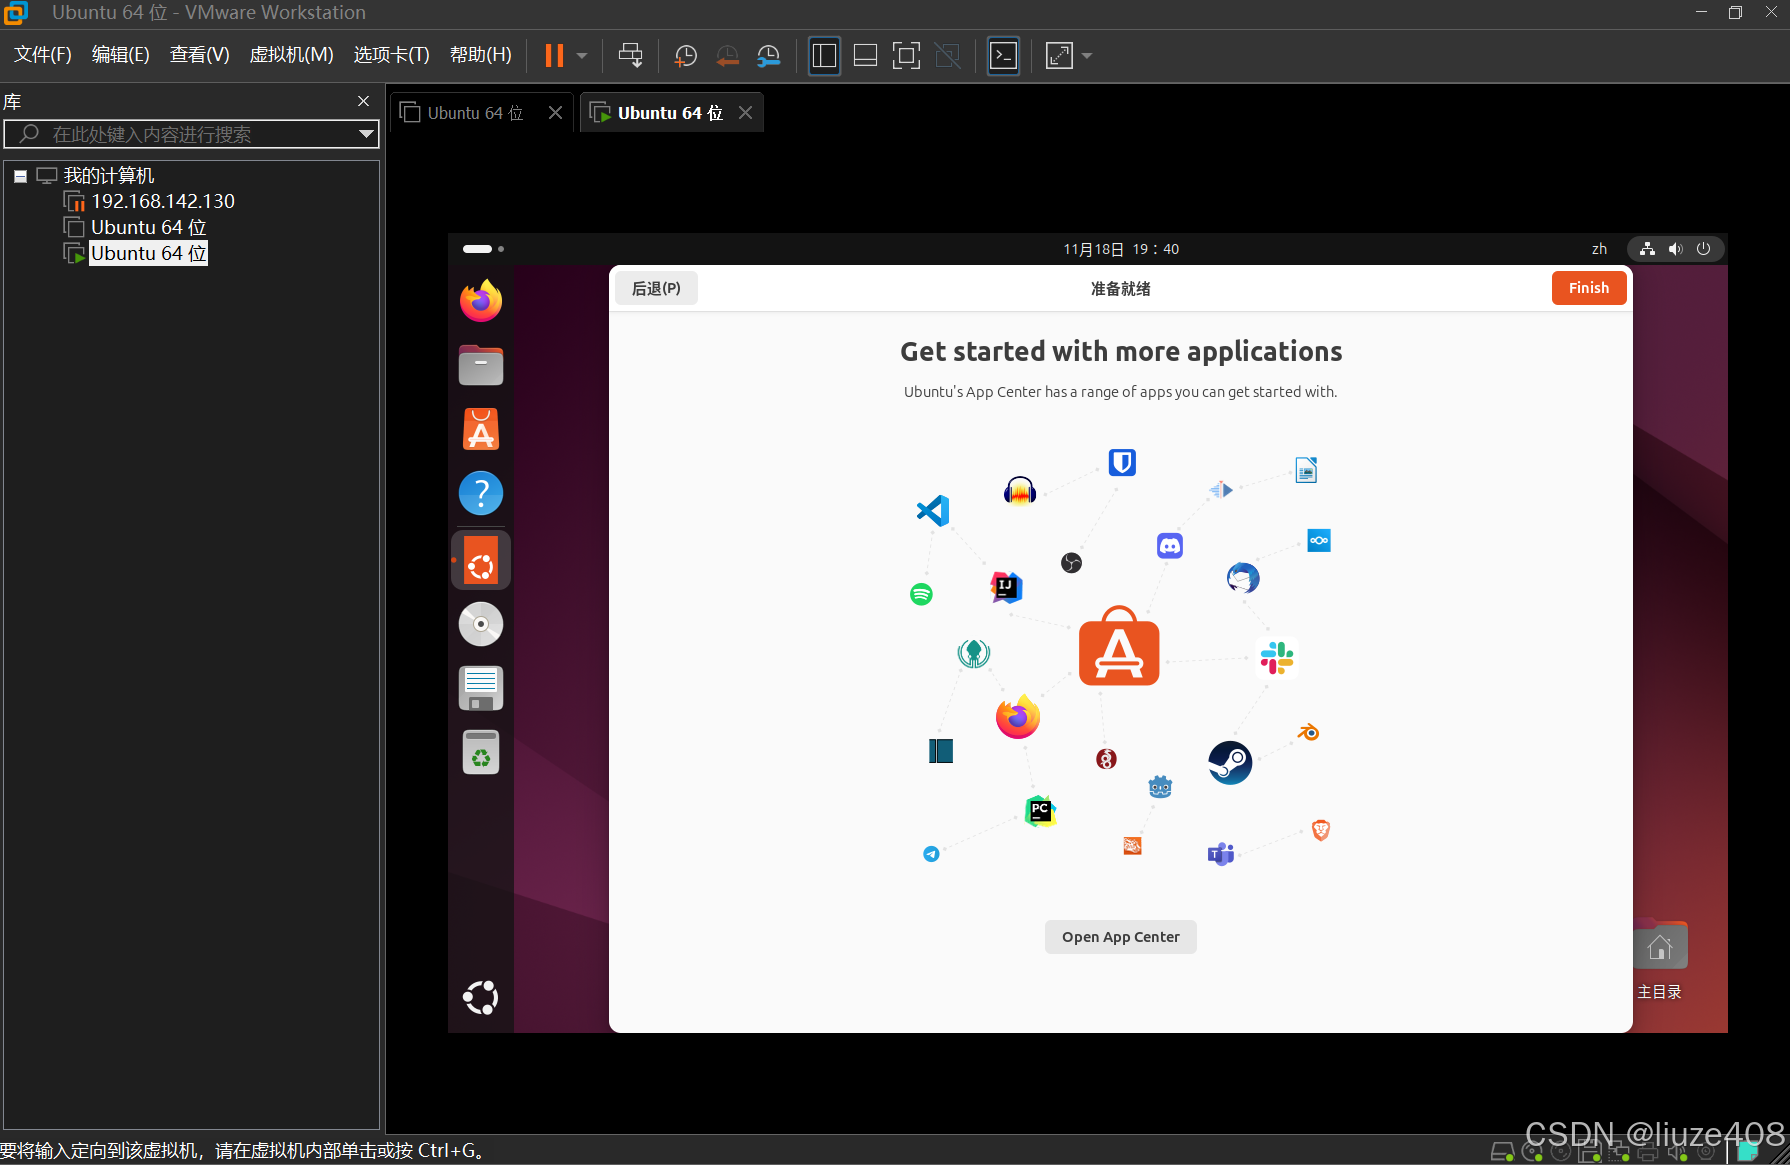The width and height of the screenshot is (1790, 1165).
Task: Click the PyCharm icon in illustration
Action: pyautogui.click(x=1040, y=810)
